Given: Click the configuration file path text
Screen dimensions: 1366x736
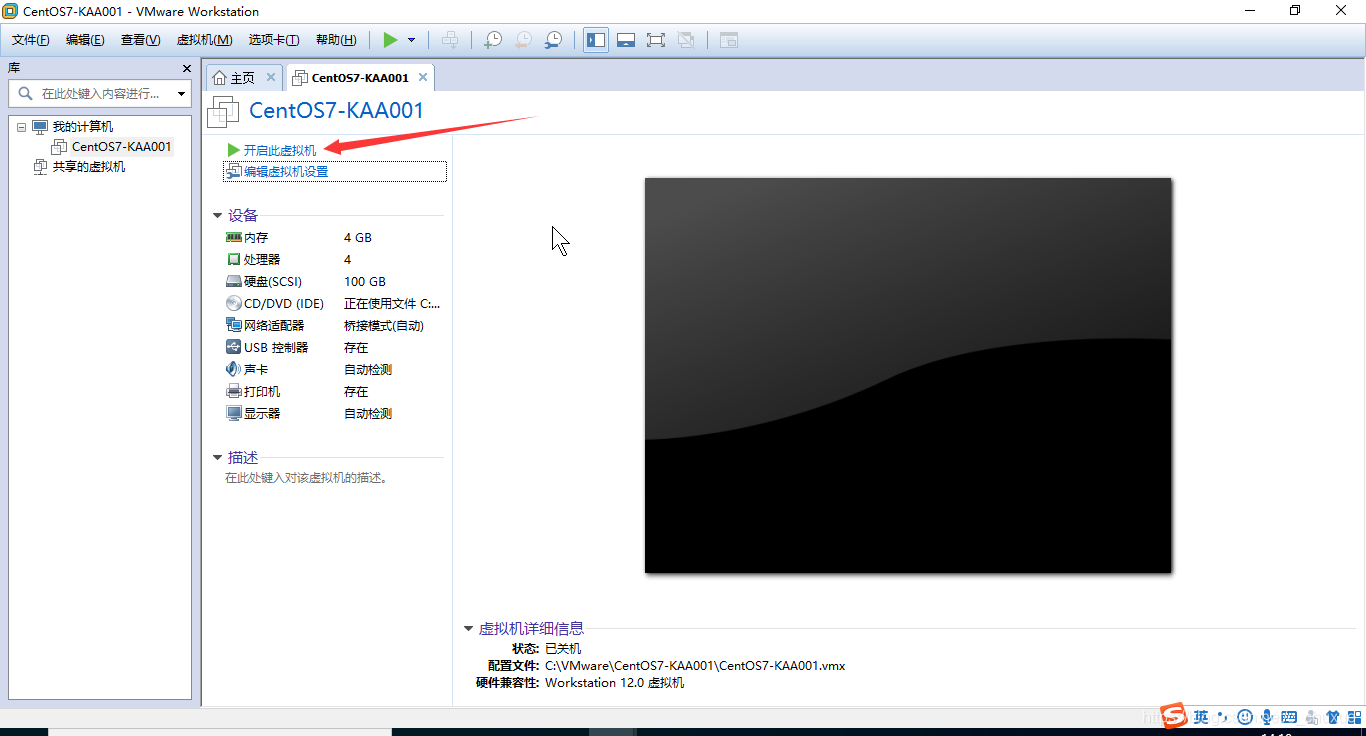Looking at the screenshot, I should click(695, 665).
